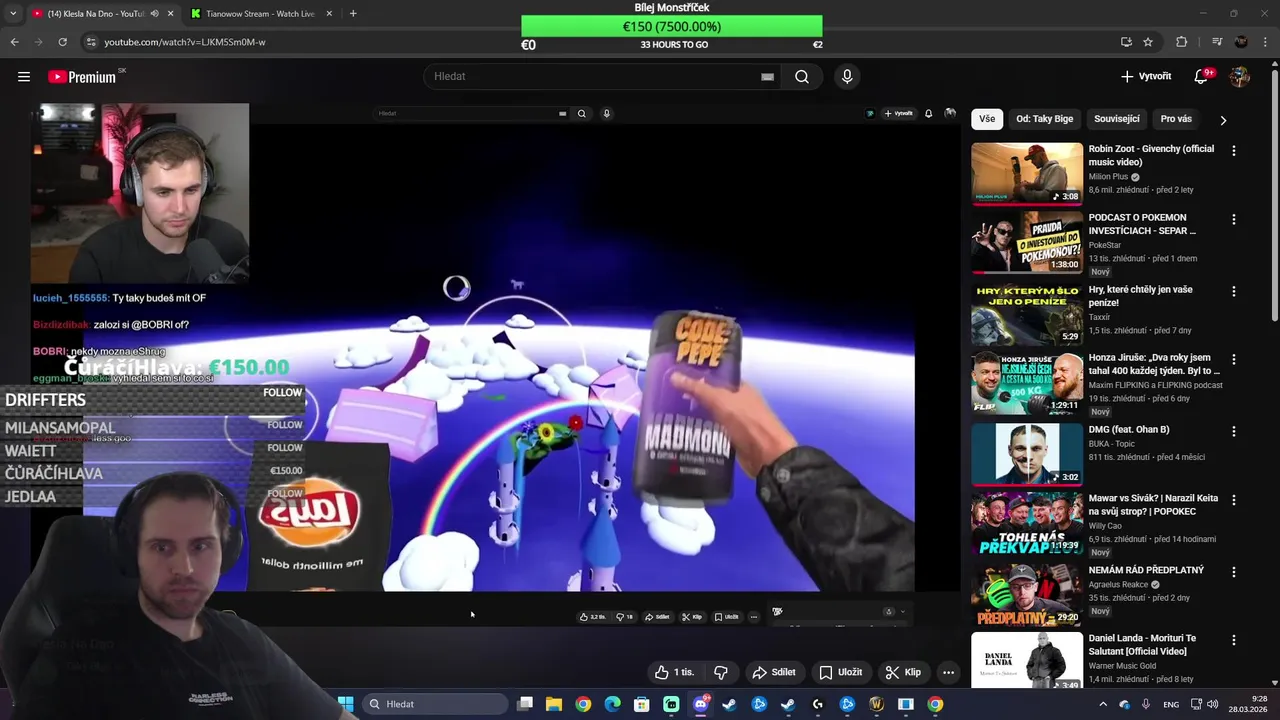Open the ENG language switcher in tray
This screenshot has width=1280, height=720.
(x=1171, y=704)
